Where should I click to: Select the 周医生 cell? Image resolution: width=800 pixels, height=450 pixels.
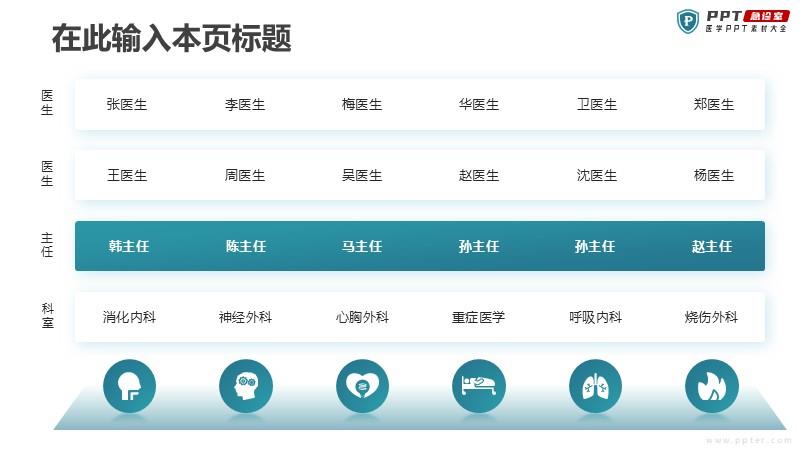tap(245, 176)
